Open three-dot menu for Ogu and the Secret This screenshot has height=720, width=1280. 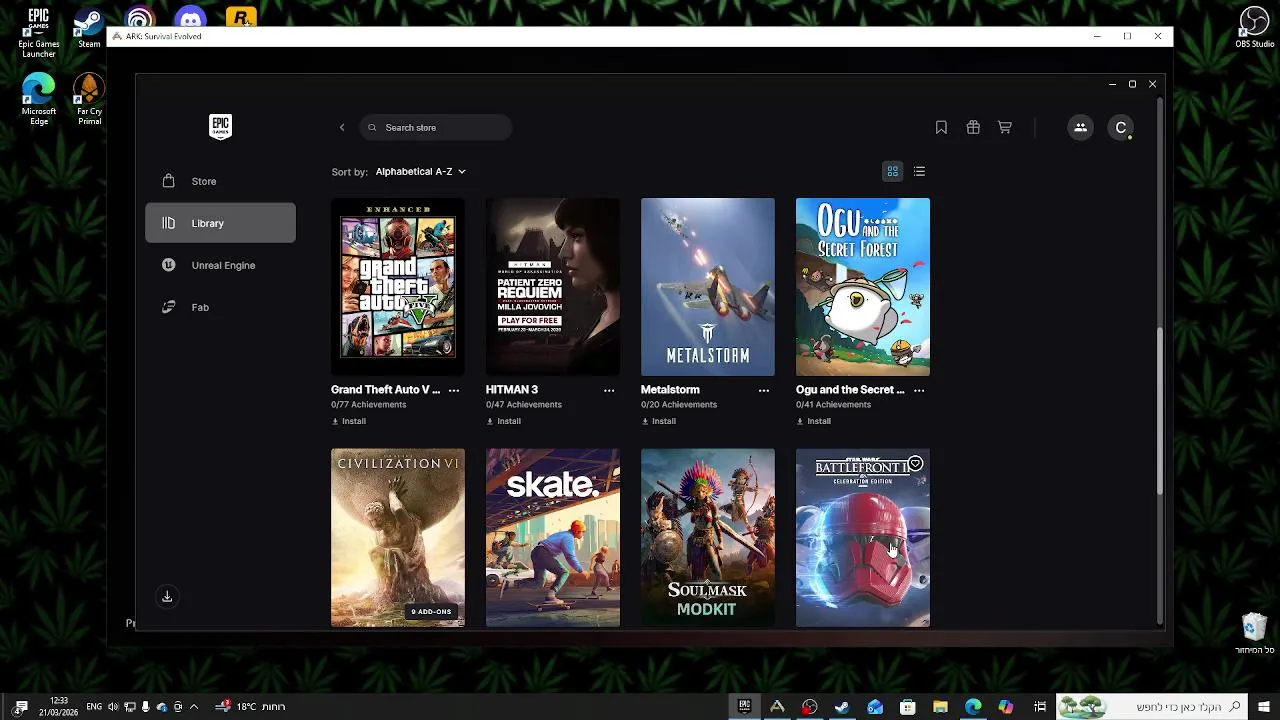[919, 390]
